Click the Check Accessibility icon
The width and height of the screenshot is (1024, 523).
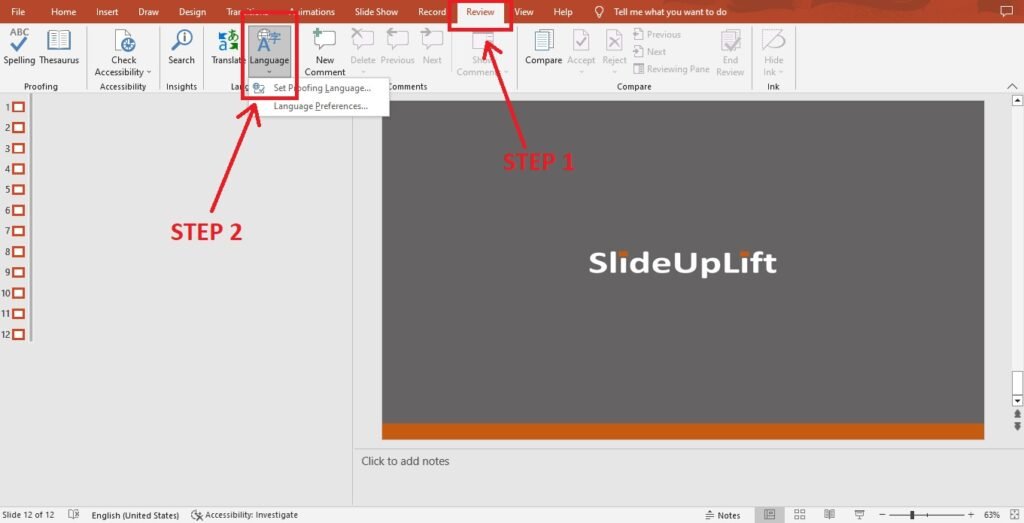pos(124,40)
